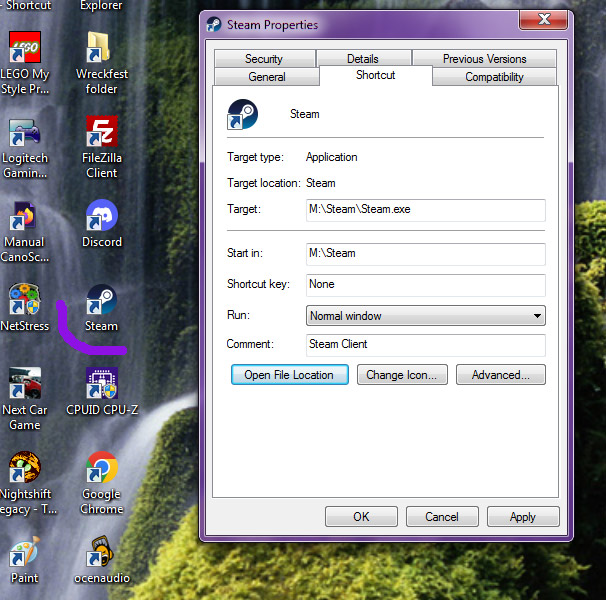This screenshot has width=606, height=600.
Task: Click the Target location value Steam
Action: tap(321, 183)
